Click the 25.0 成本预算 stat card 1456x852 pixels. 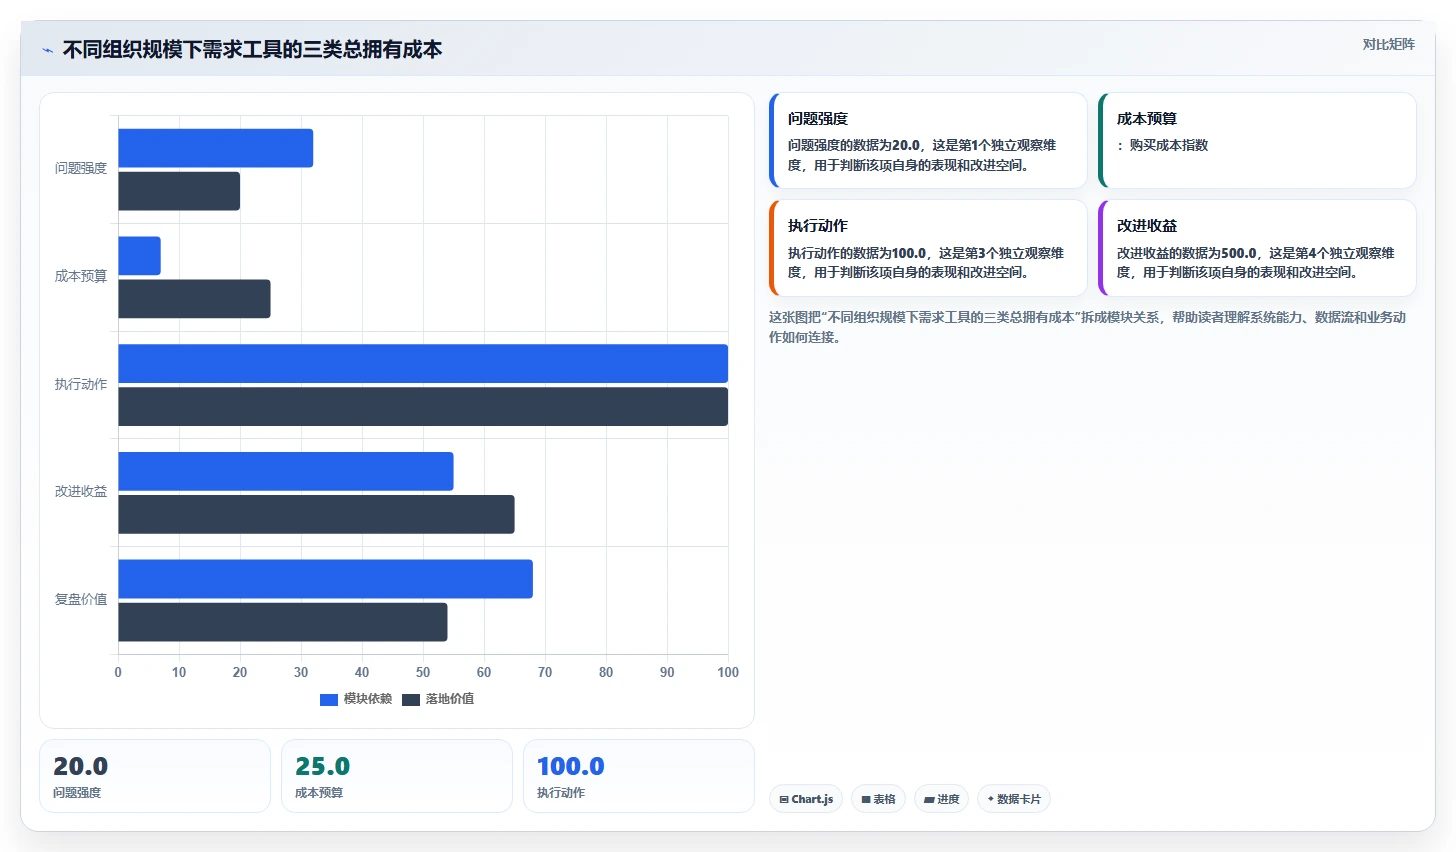pos(397,776)
